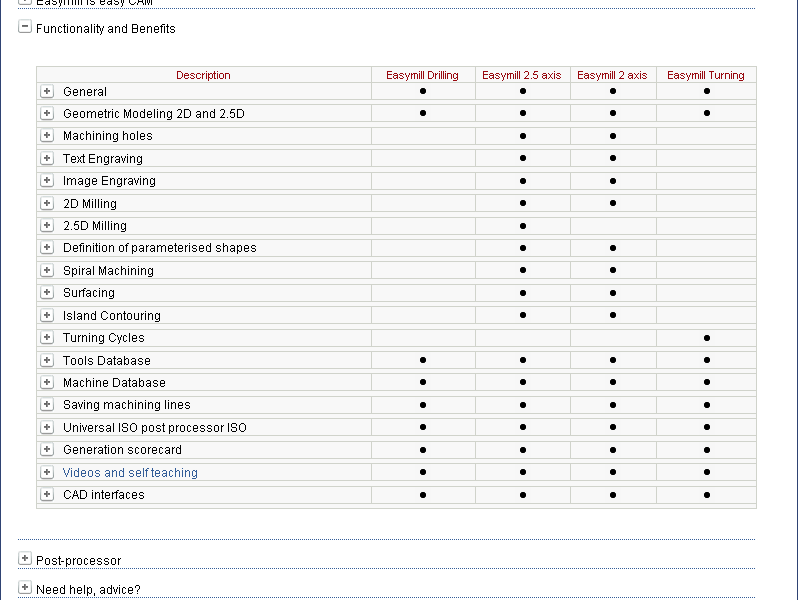Select the Easymill 2.5 axis column header

pos(521,75)
